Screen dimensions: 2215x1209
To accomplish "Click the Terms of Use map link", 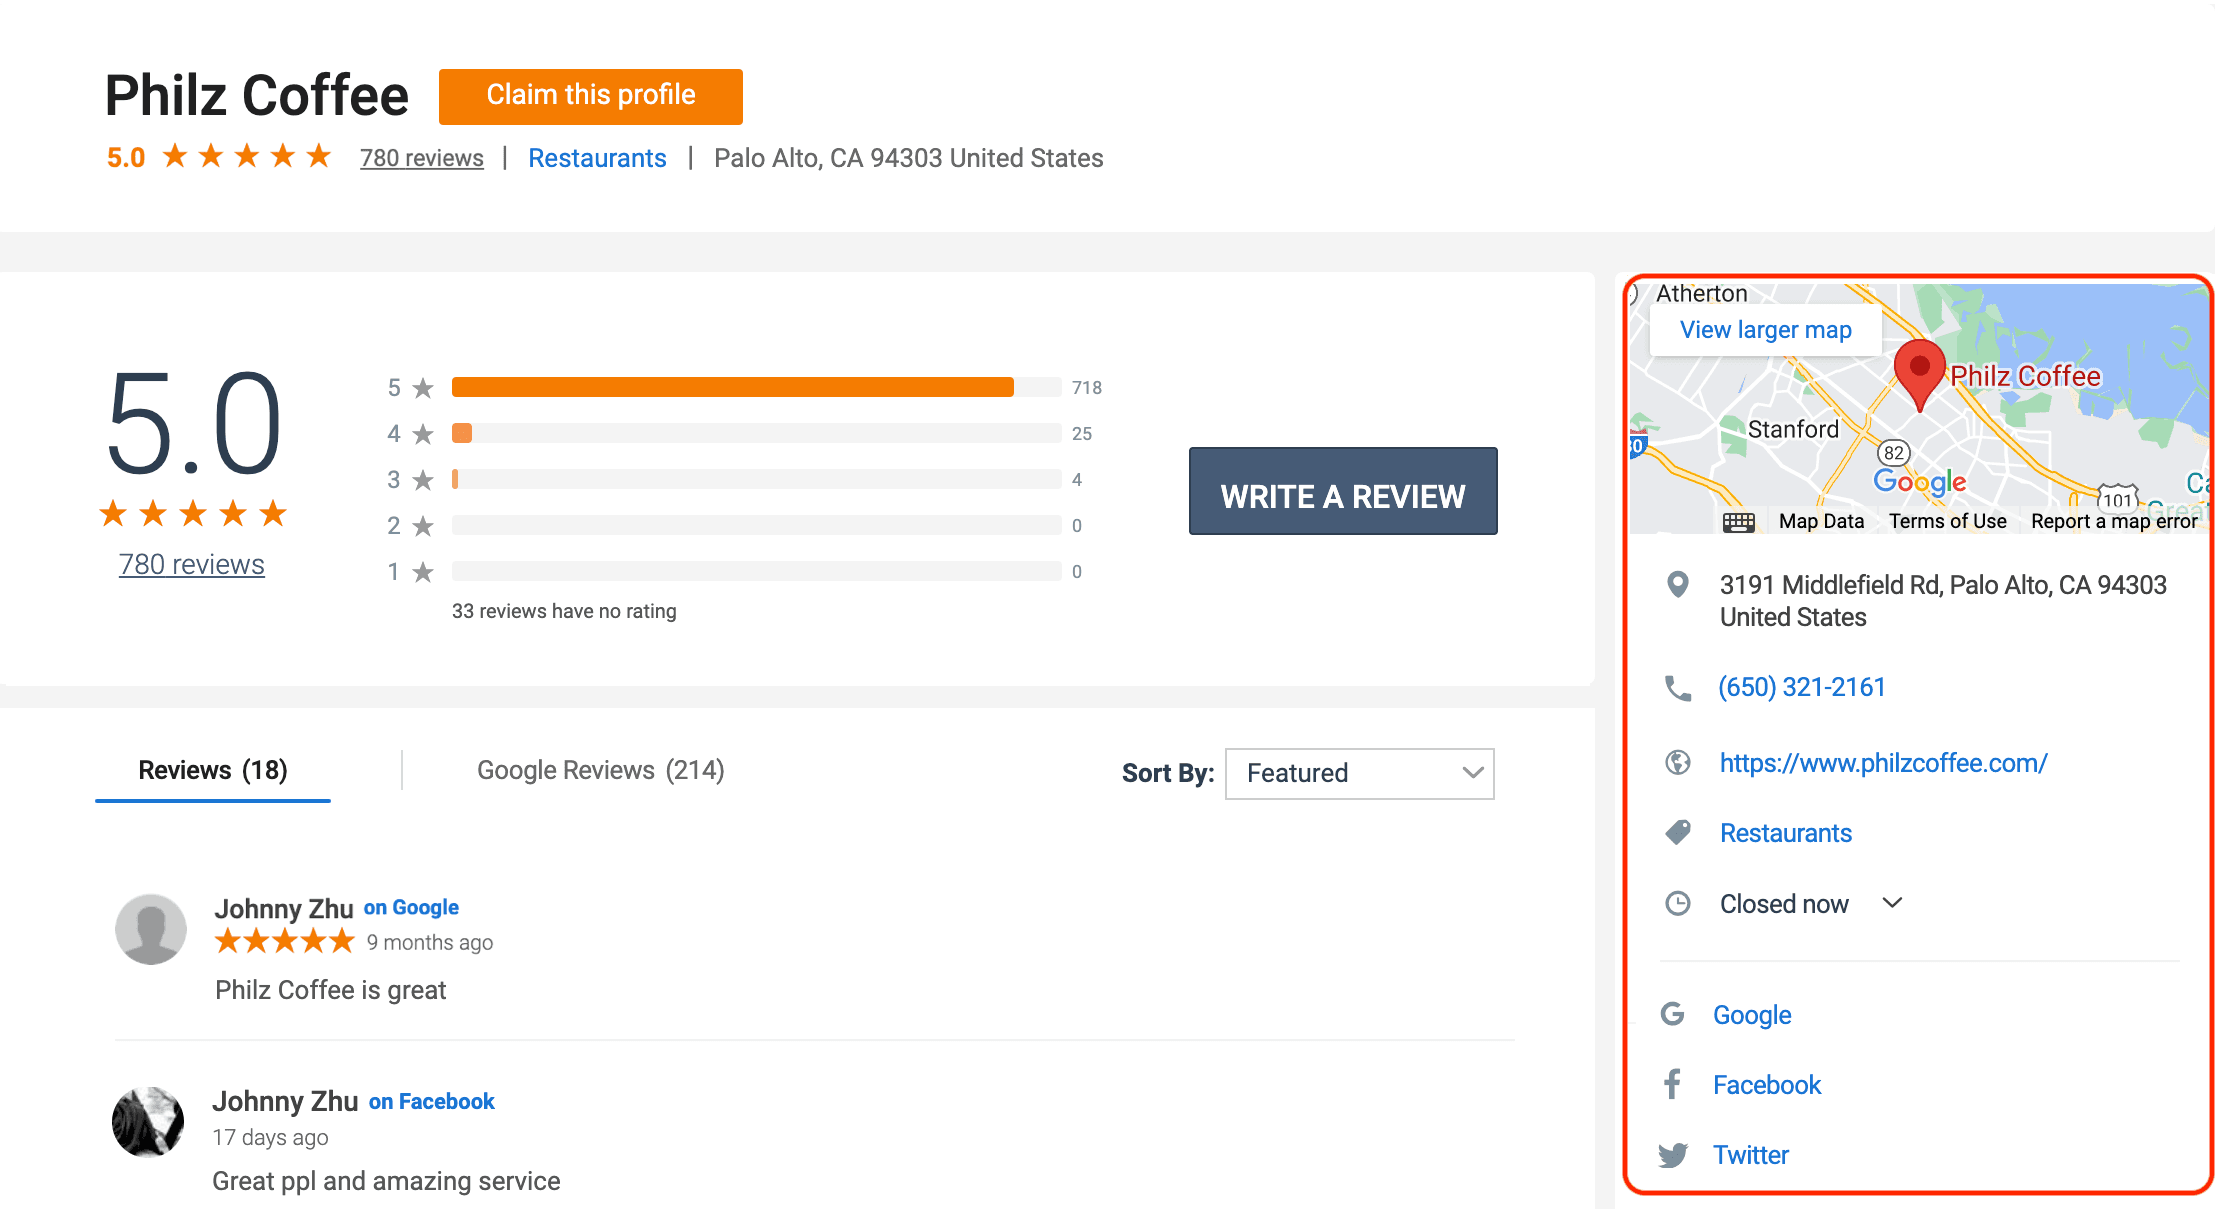I will (1948, 521).
